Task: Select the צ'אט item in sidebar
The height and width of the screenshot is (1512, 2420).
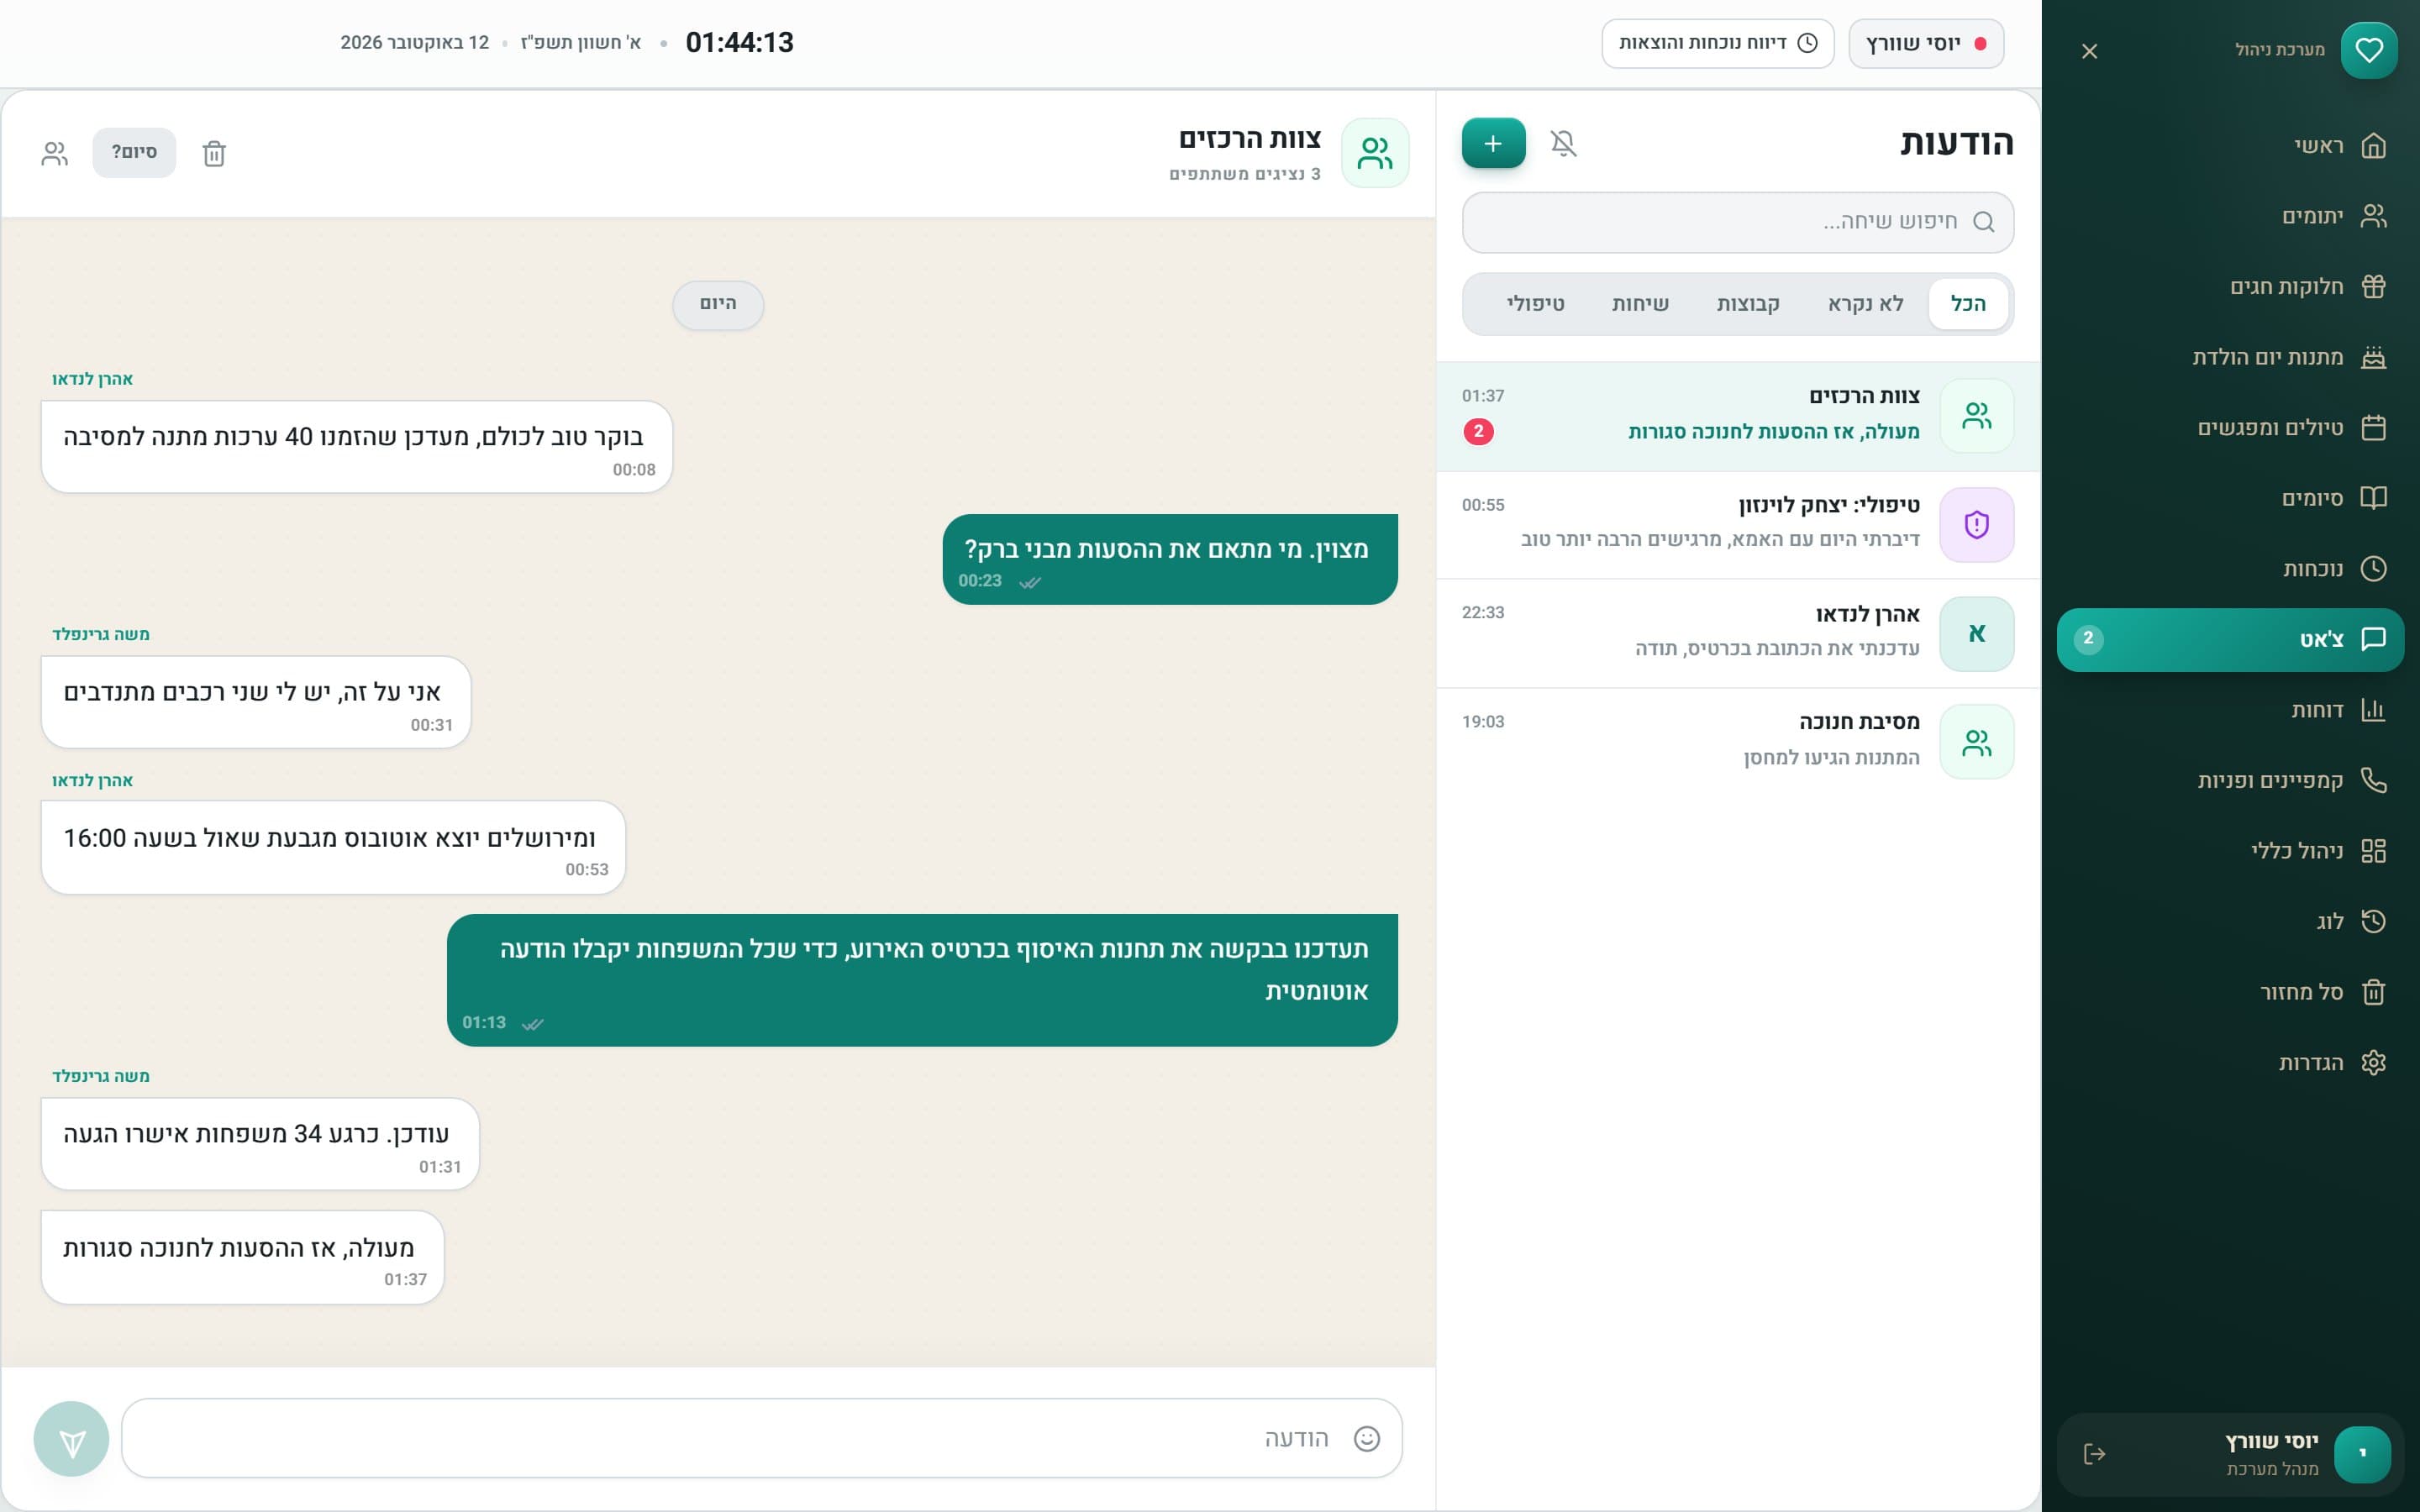Action: point(2230,640)
